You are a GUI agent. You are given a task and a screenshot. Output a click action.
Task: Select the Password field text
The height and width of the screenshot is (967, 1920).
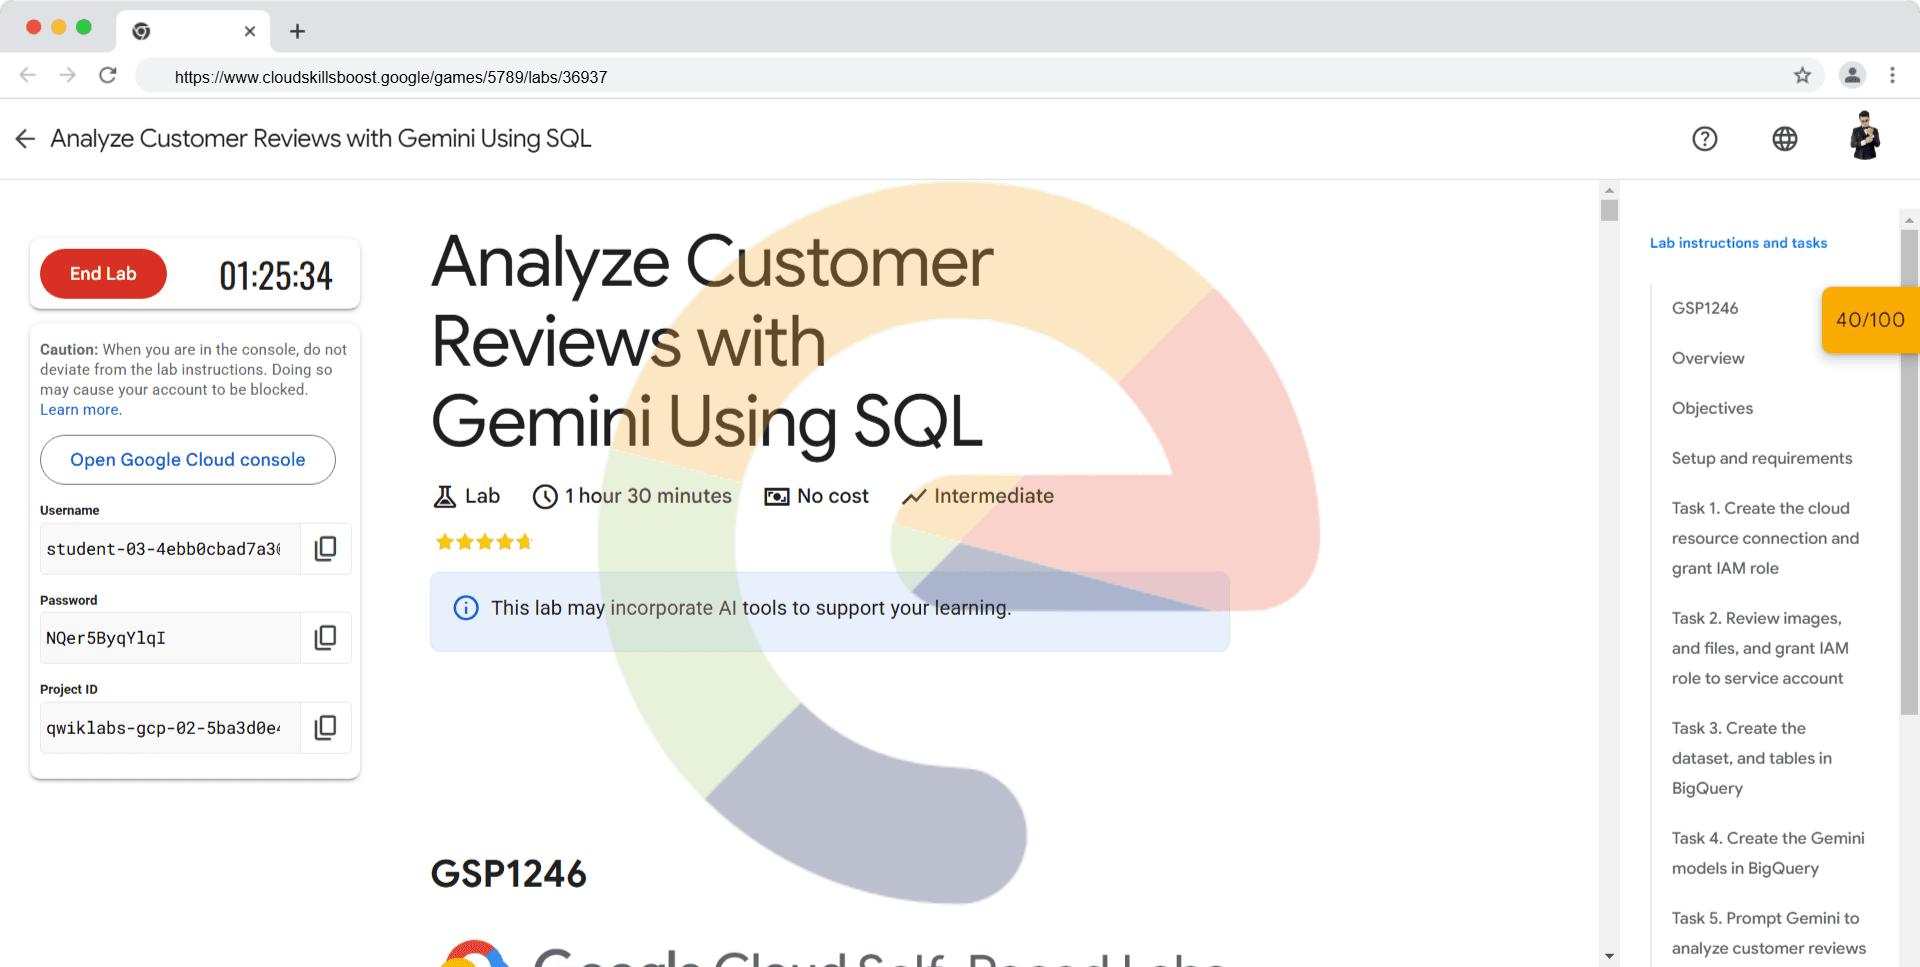[x=170, y=638]
